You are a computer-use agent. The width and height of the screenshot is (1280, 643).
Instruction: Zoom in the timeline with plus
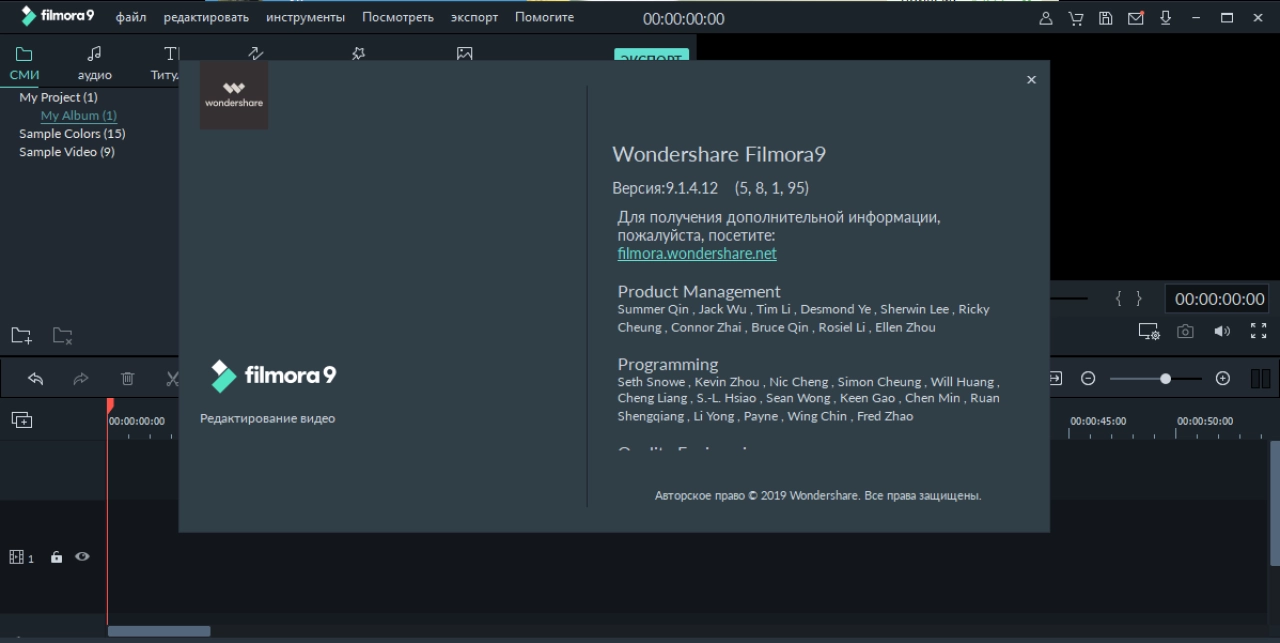(x=1222, y=378)
